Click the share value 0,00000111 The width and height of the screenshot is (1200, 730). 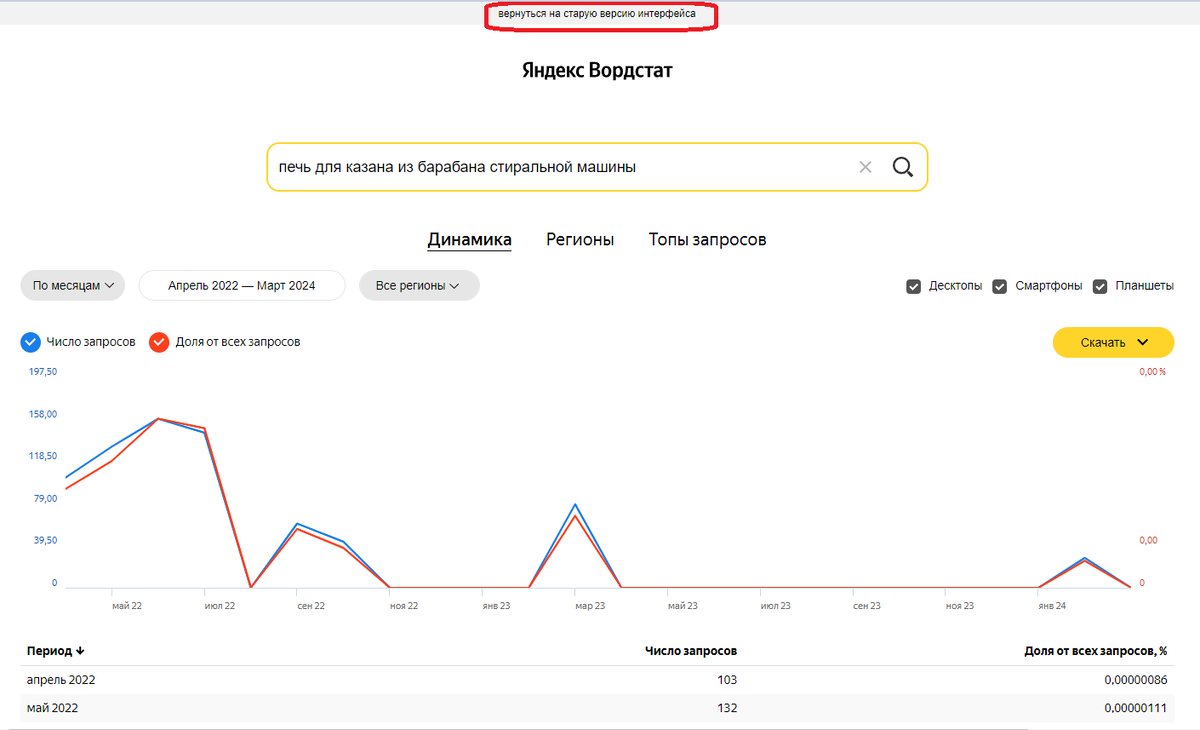coord(1136,708)
